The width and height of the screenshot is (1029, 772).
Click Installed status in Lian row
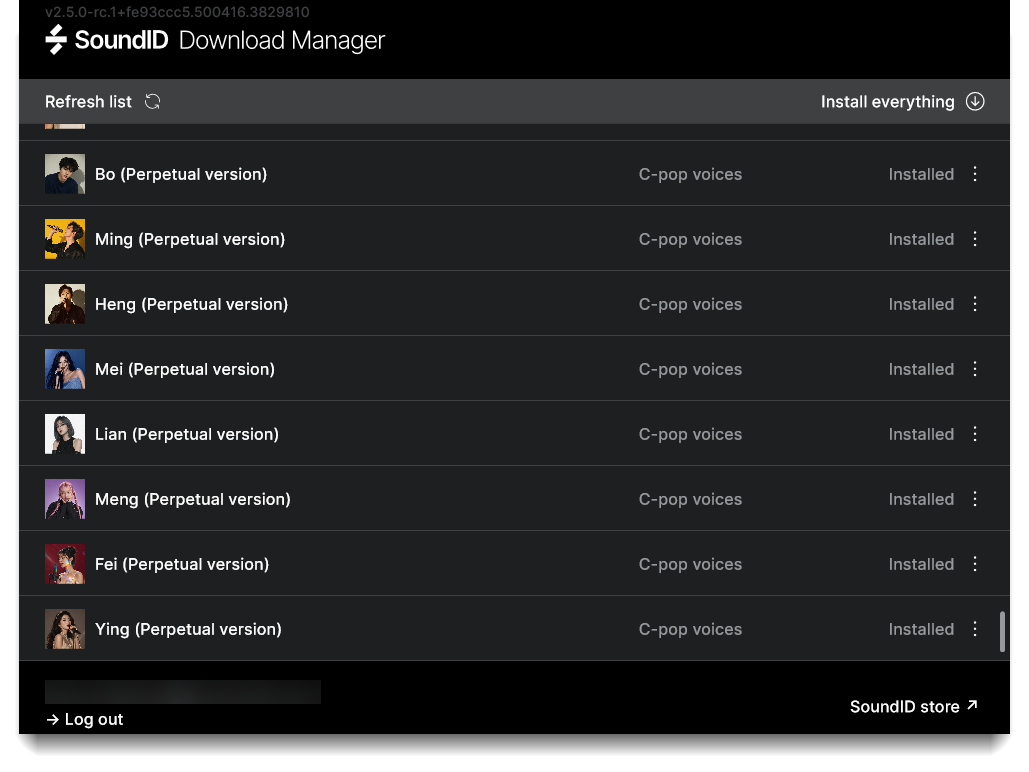point(921,434)
